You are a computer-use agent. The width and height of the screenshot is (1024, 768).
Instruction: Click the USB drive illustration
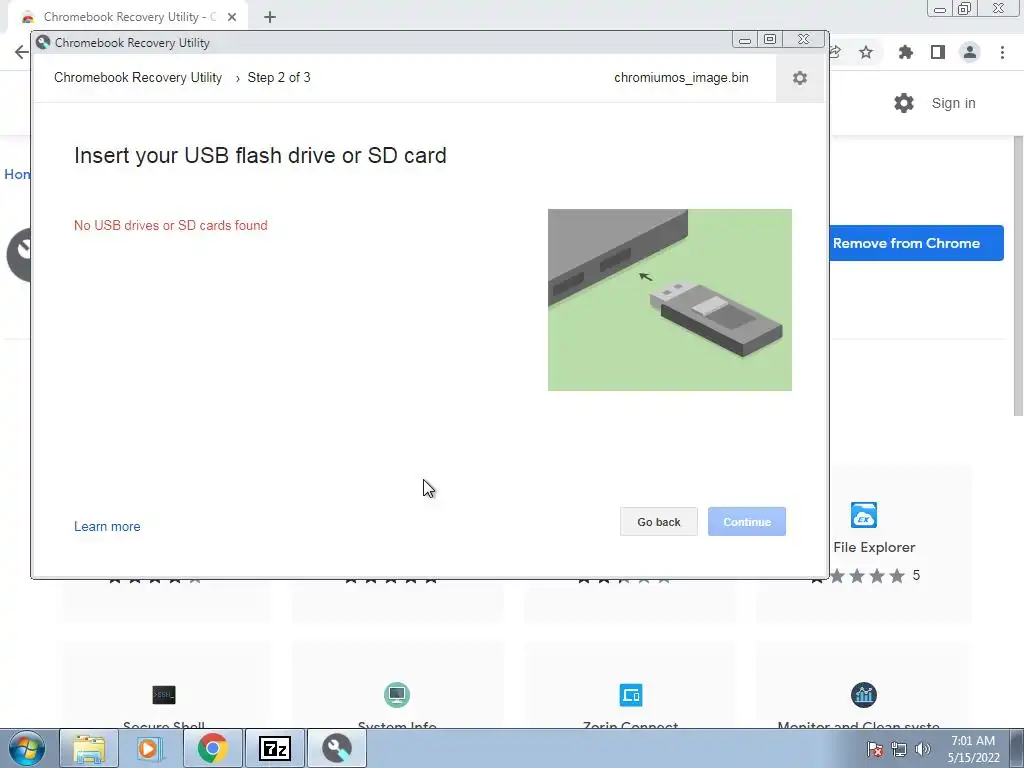coord(669,300)
